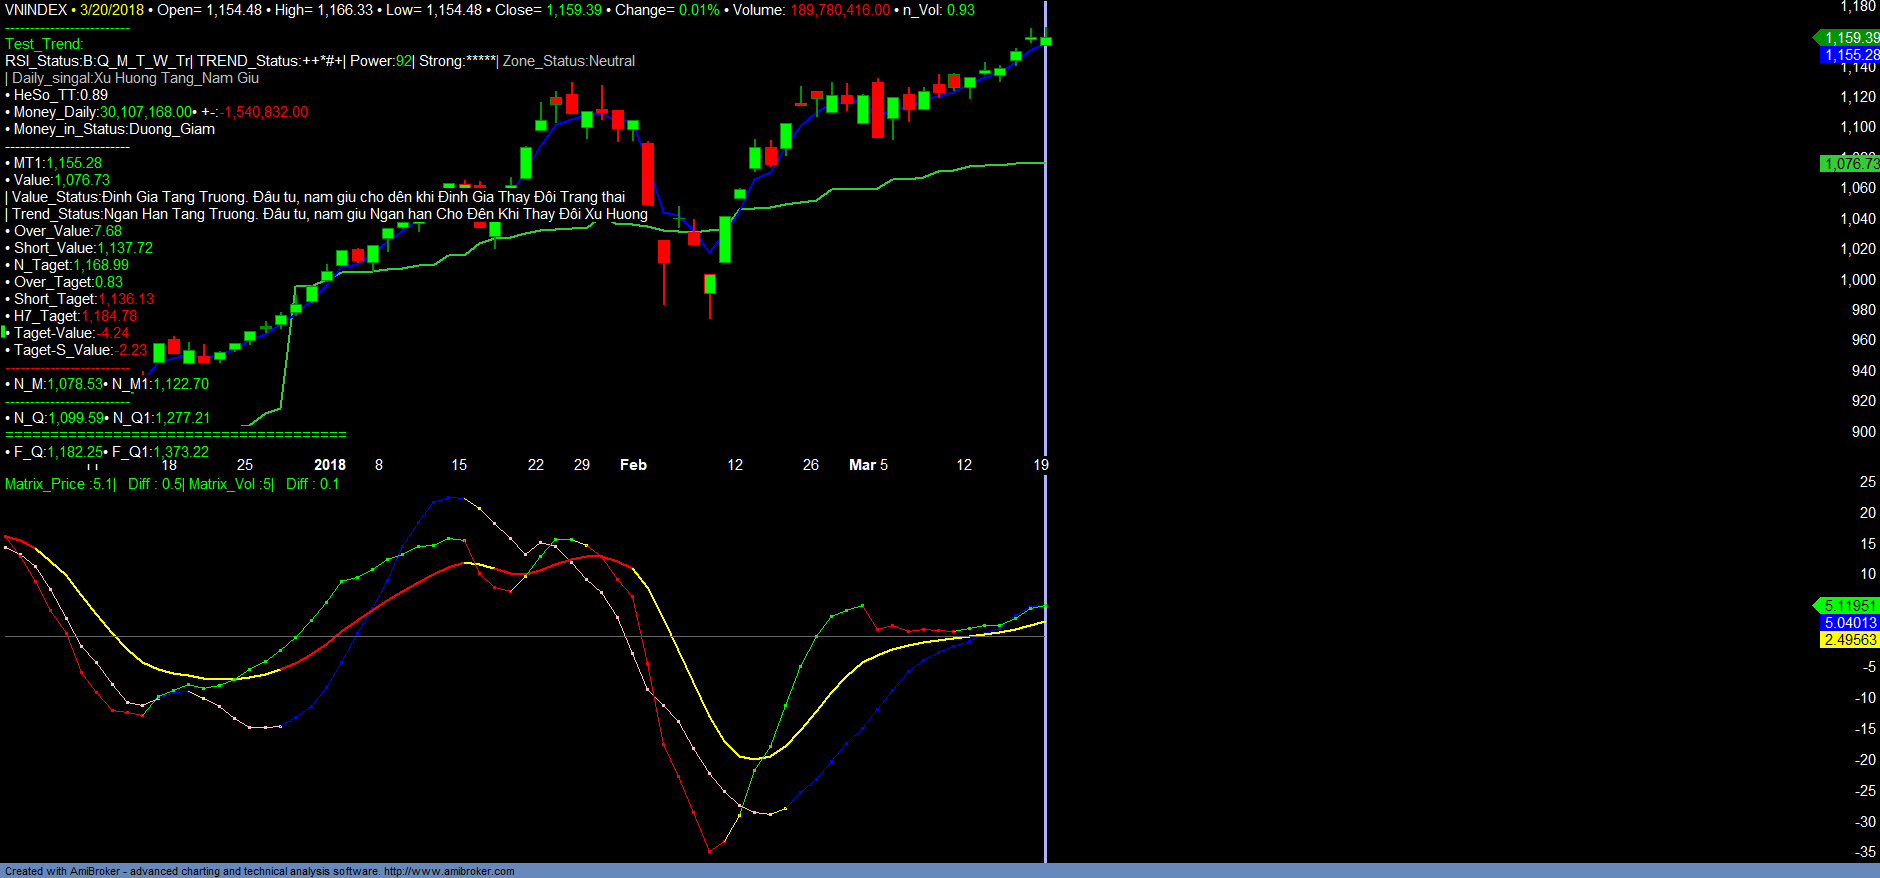1880x878 pixels.
Task: Select the bold 2018 date axis label
Action: (329, 465)
